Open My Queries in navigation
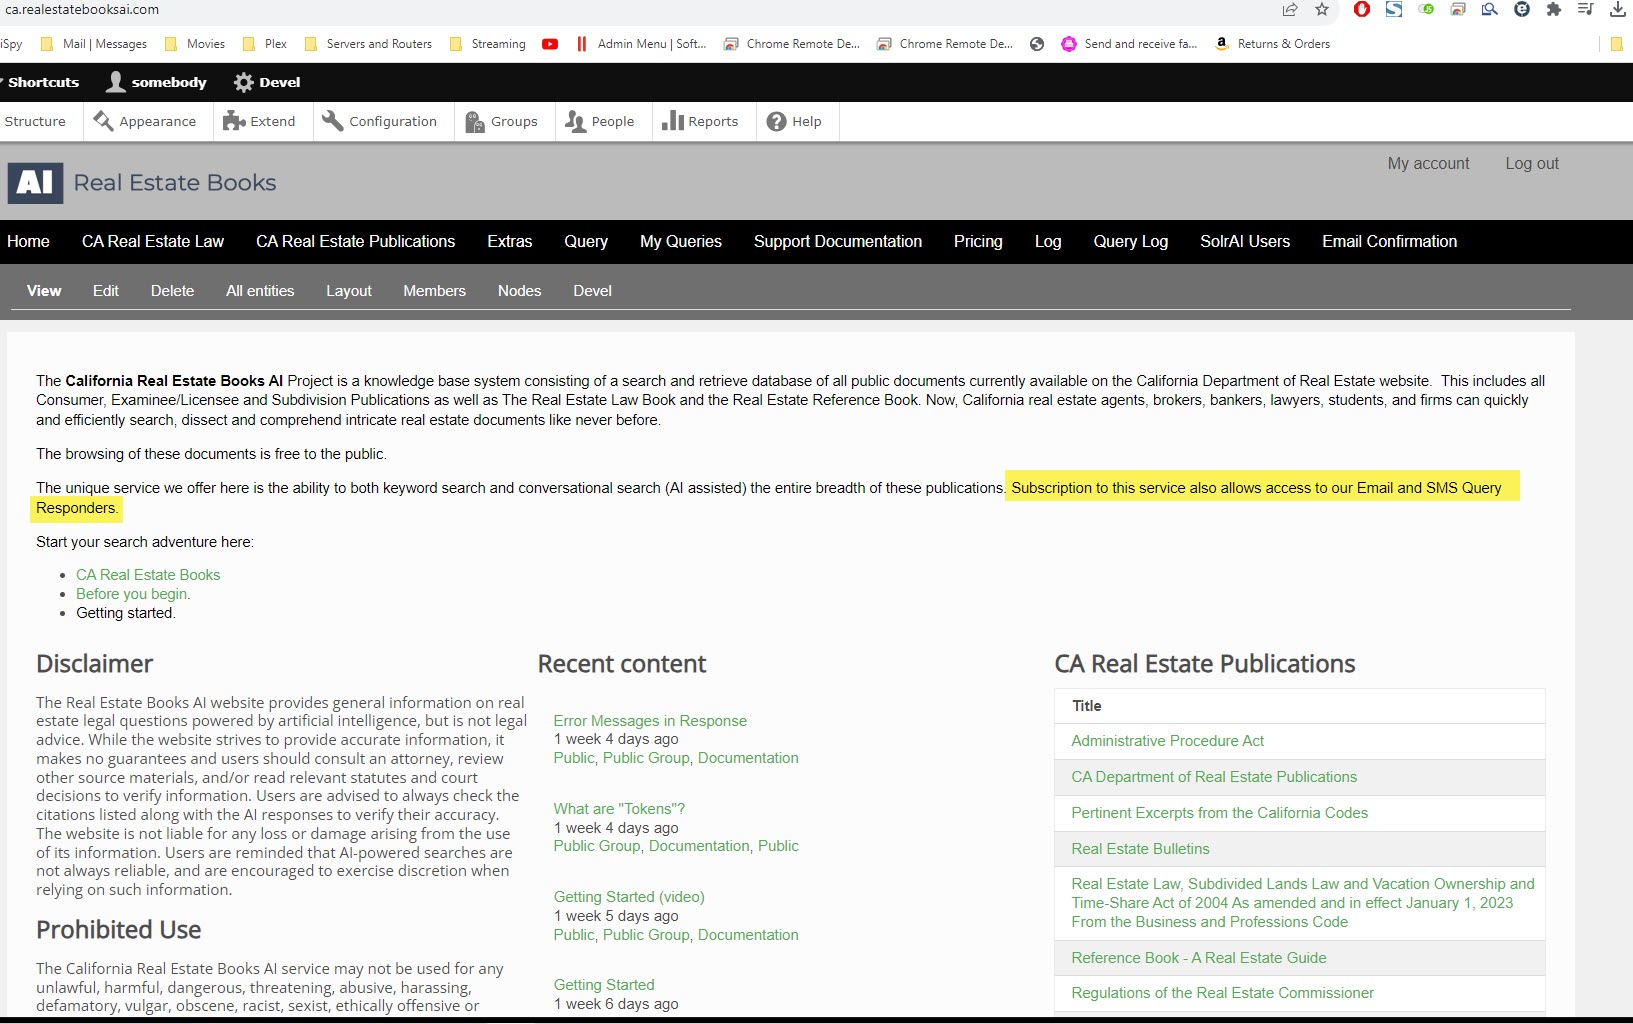 [681, 241]
